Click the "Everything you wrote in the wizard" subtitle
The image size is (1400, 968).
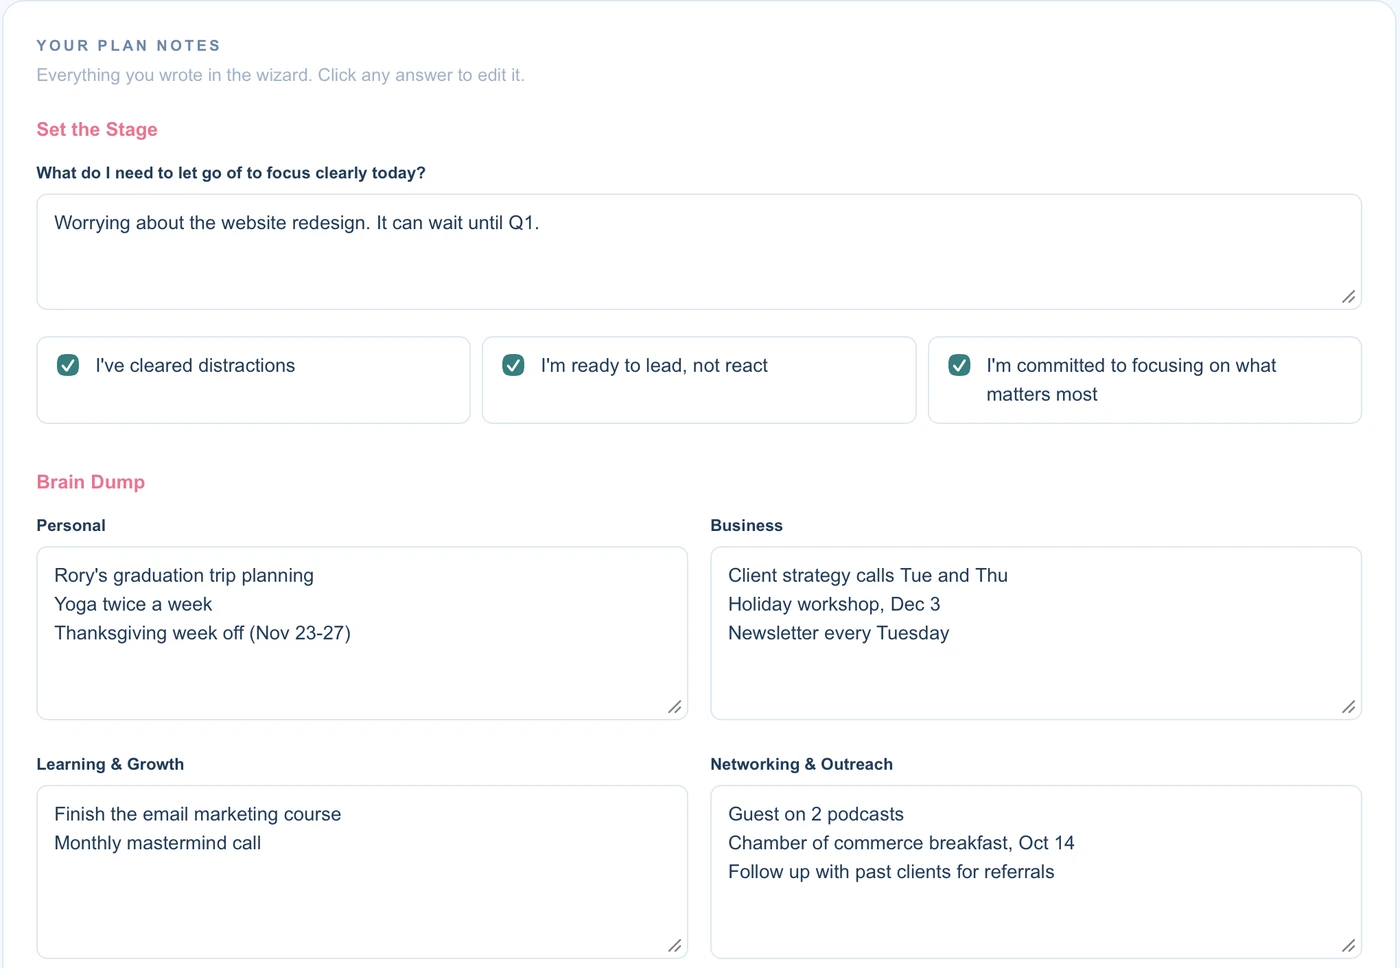(x=281, y=75)
